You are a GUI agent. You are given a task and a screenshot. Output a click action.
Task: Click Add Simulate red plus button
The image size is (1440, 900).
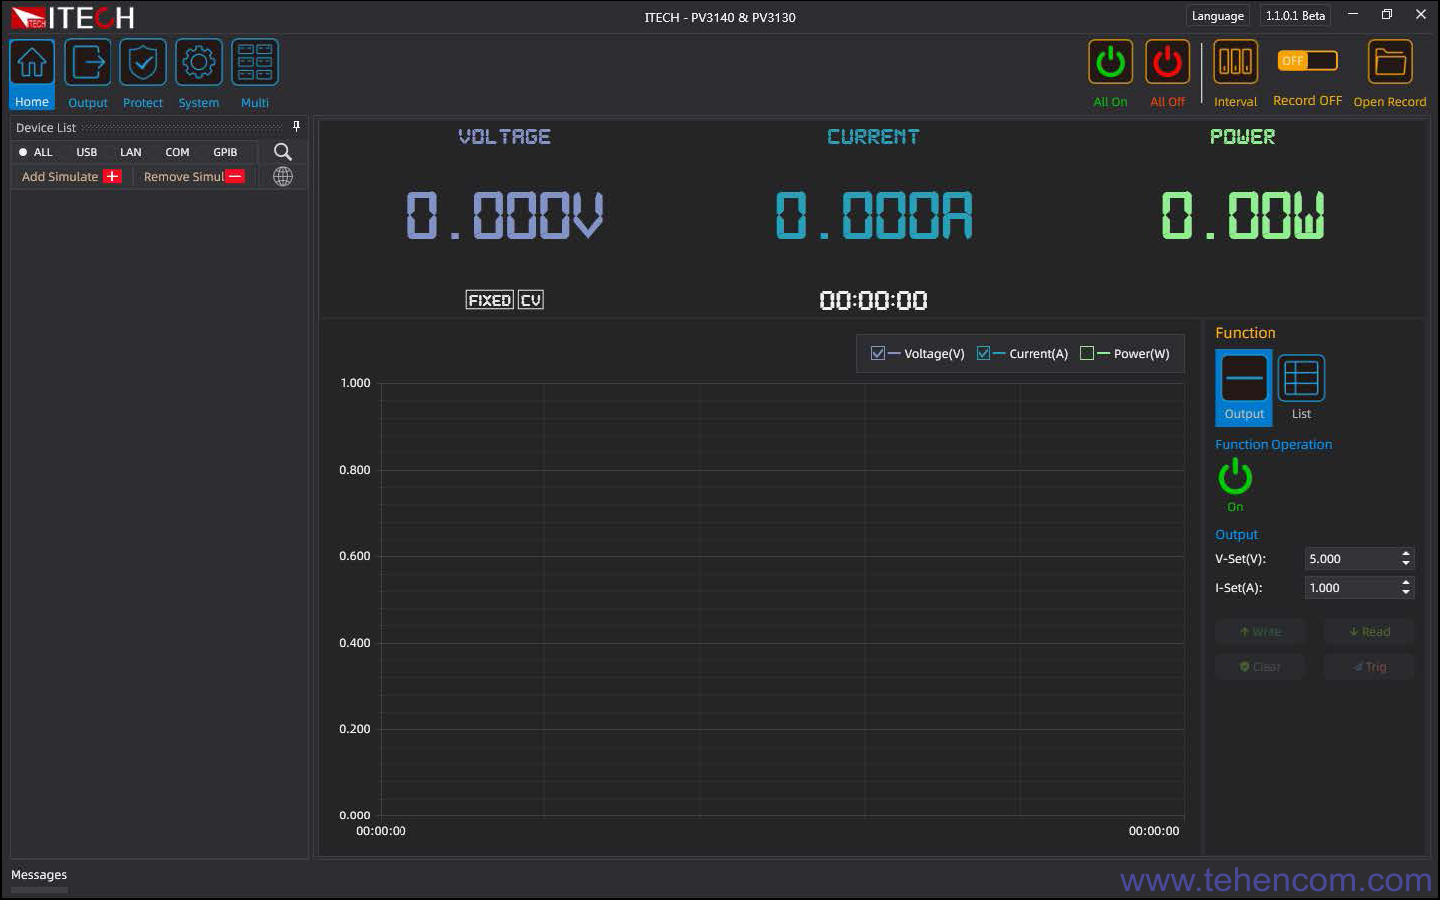pos(113,176)
